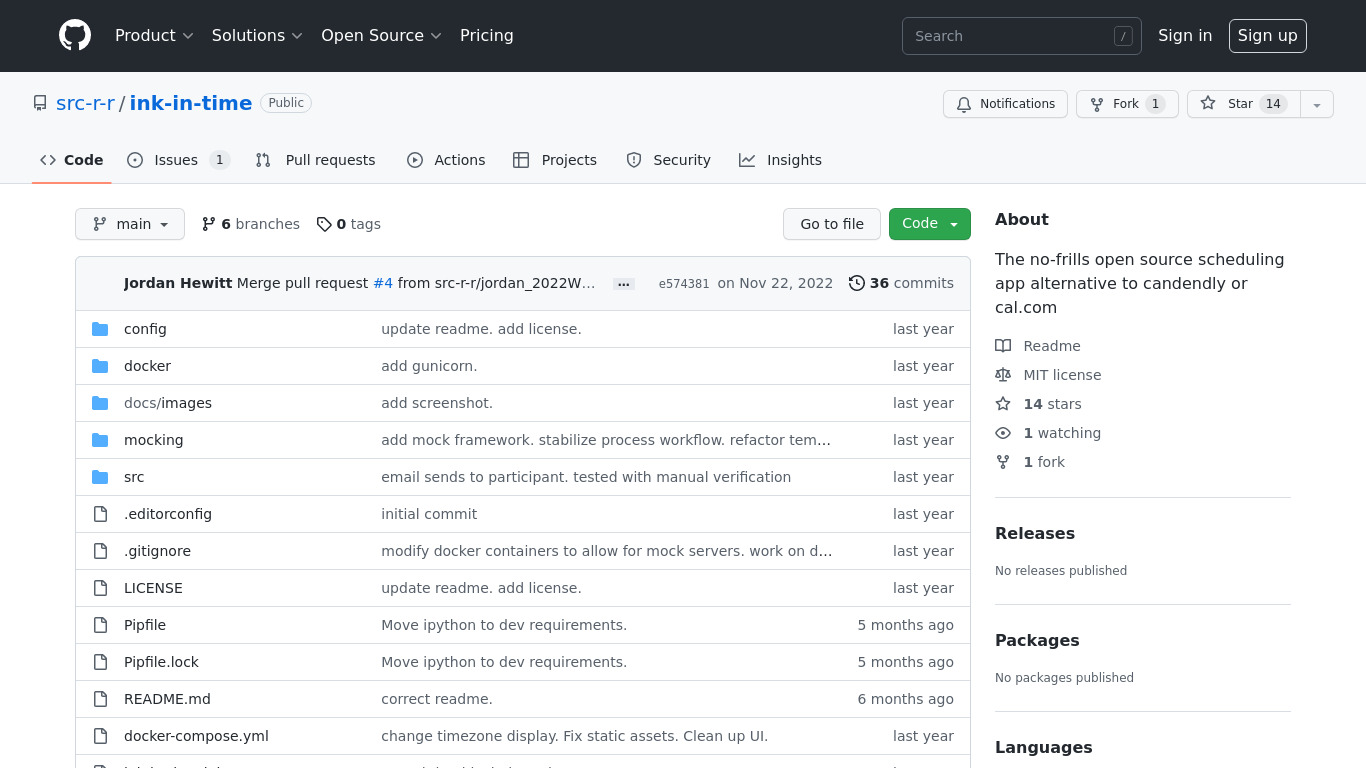Click the file icon for docker-compose.yml
Image resolution: width=1366 pixels, height=768 pixels.
point(100,736)
